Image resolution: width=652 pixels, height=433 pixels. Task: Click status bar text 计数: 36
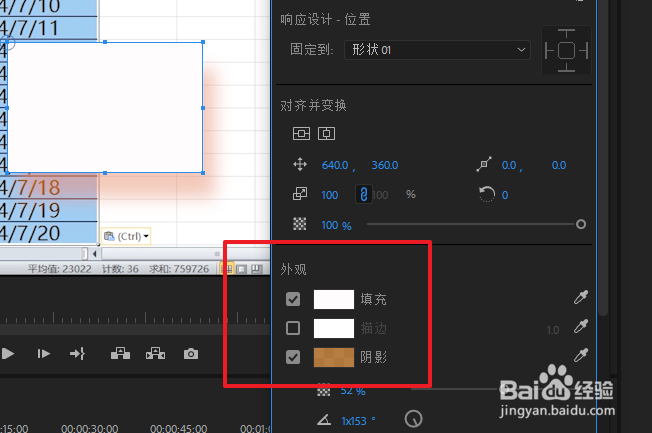[121, 269]
